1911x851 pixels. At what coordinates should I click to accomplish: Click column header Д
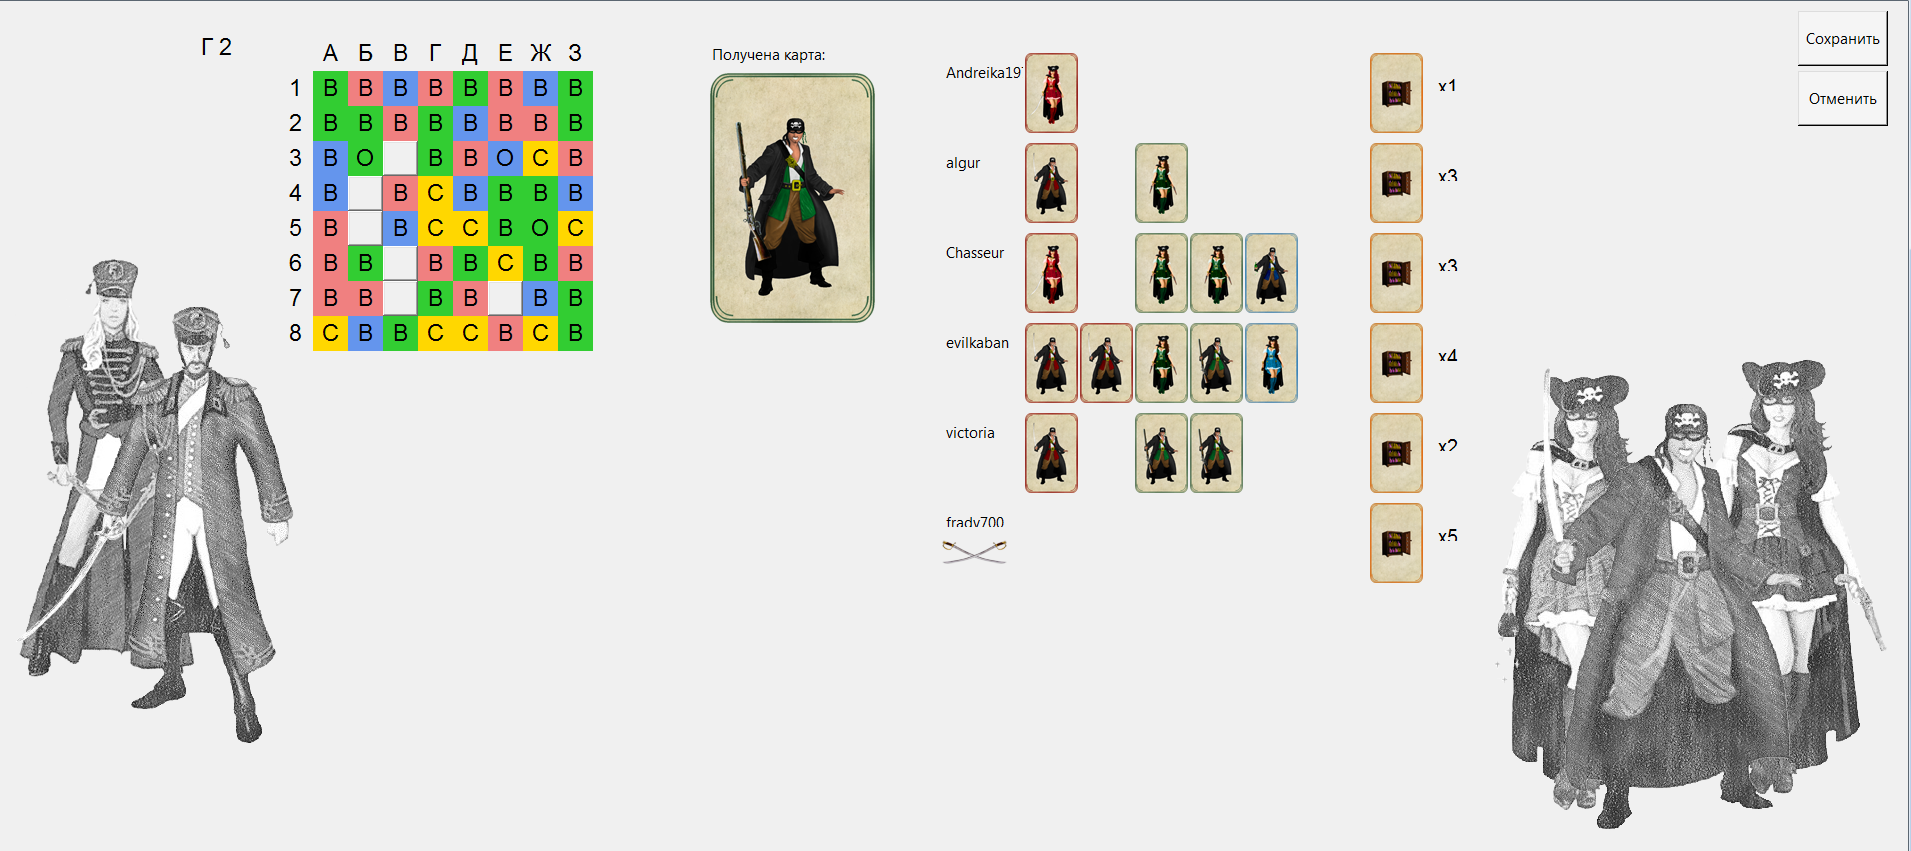(470, 53)
